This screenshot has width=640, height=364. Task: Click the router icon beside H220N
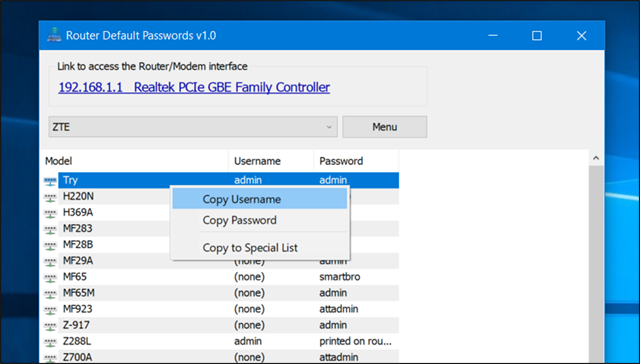coord(50,197)
